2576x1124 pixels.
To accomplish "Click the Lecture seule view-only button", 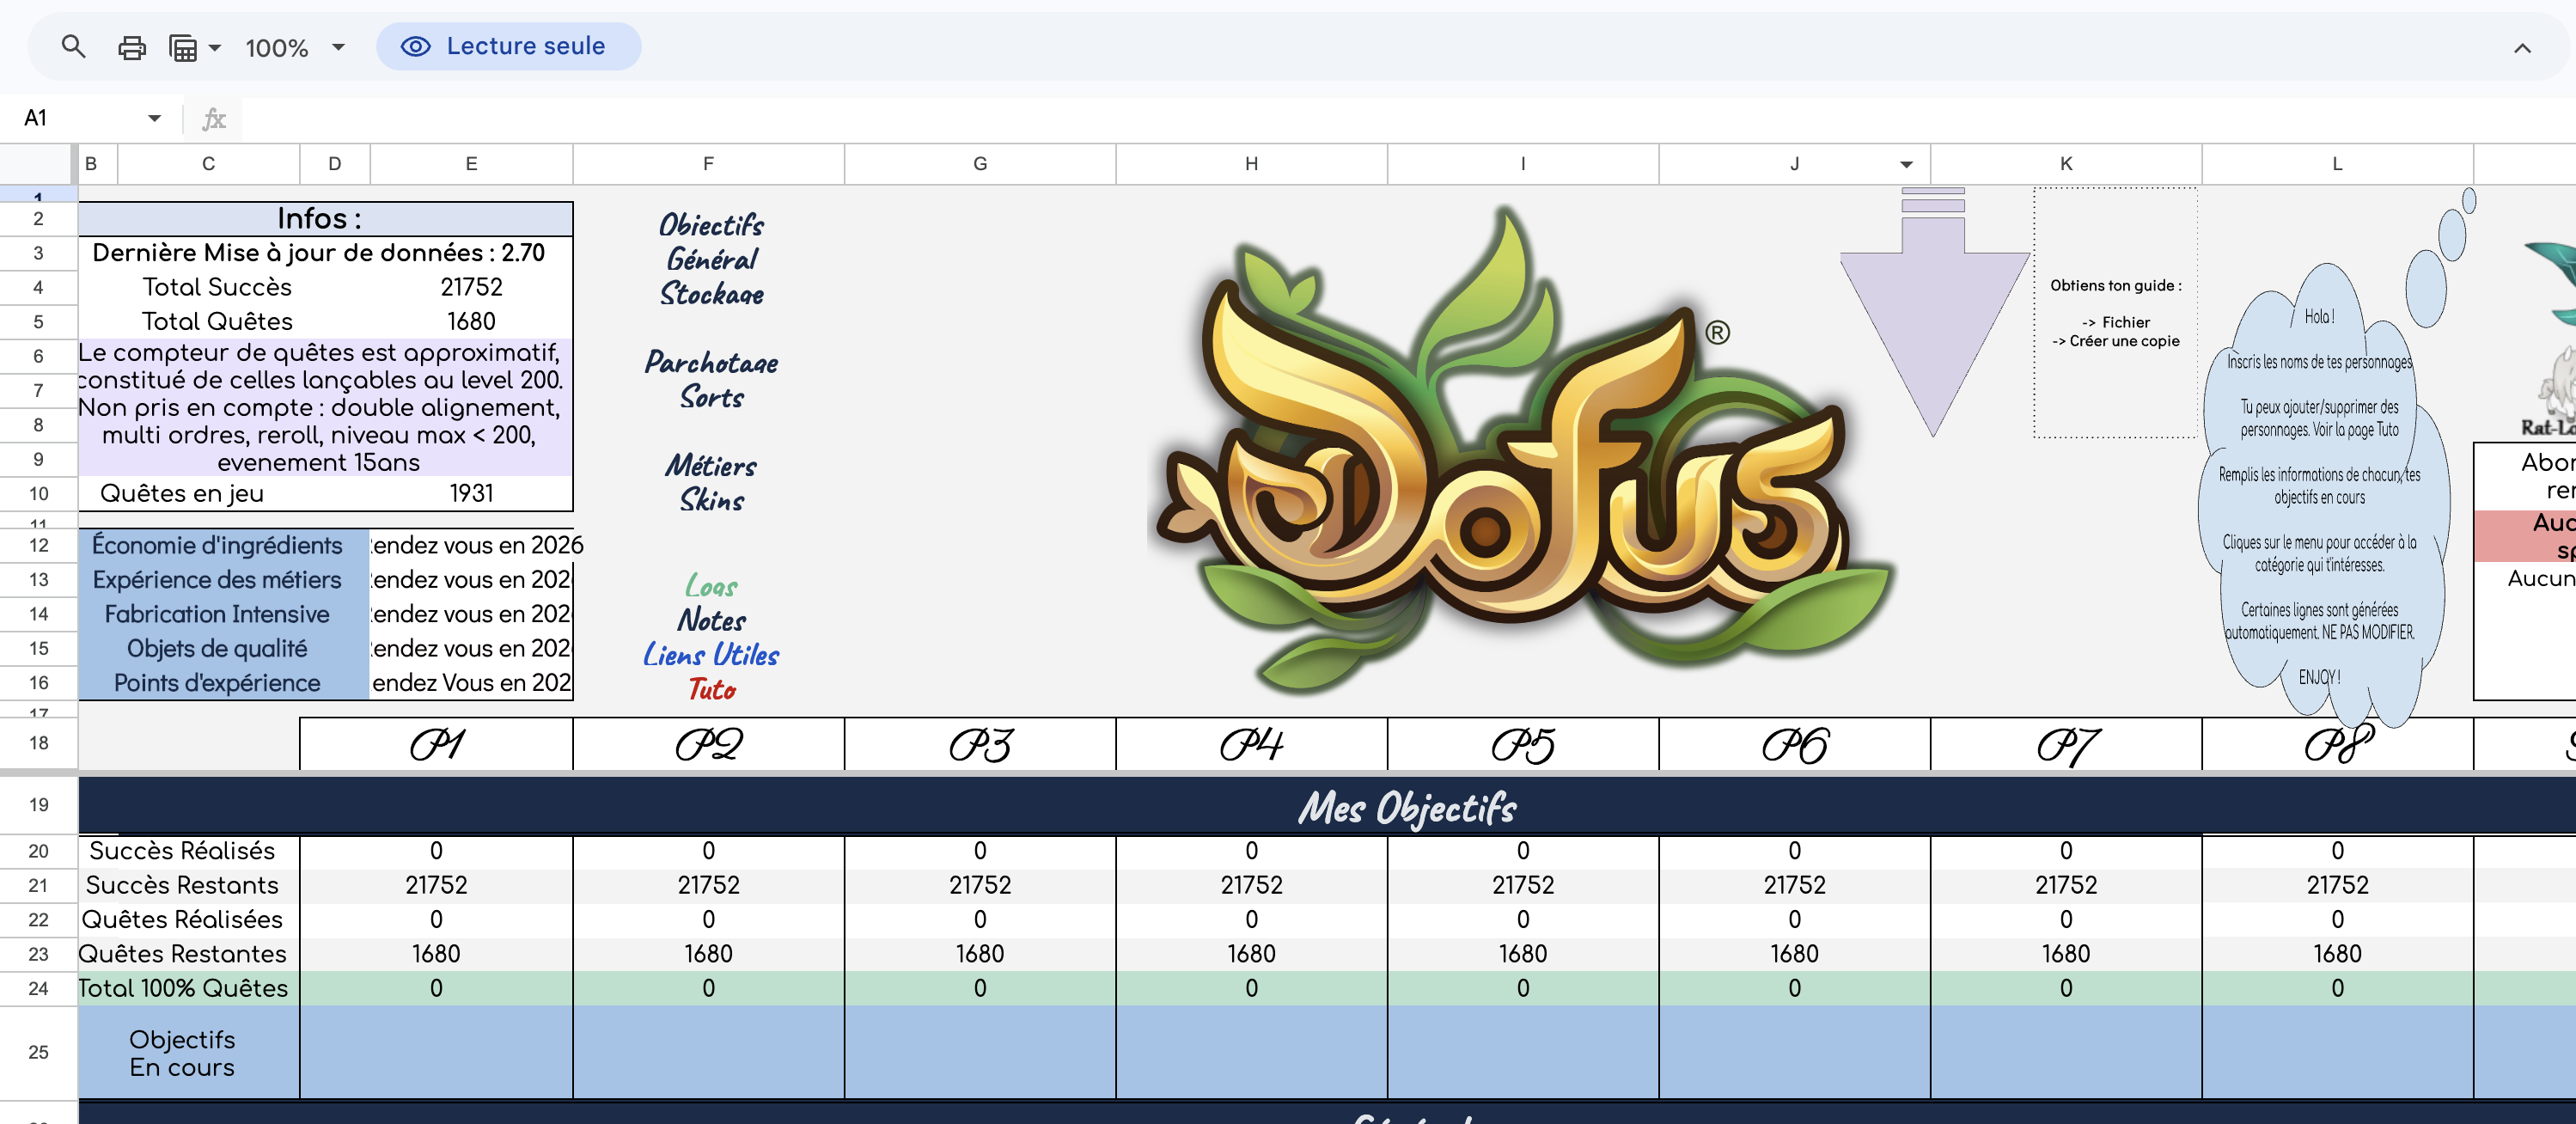I will point(508,47).
